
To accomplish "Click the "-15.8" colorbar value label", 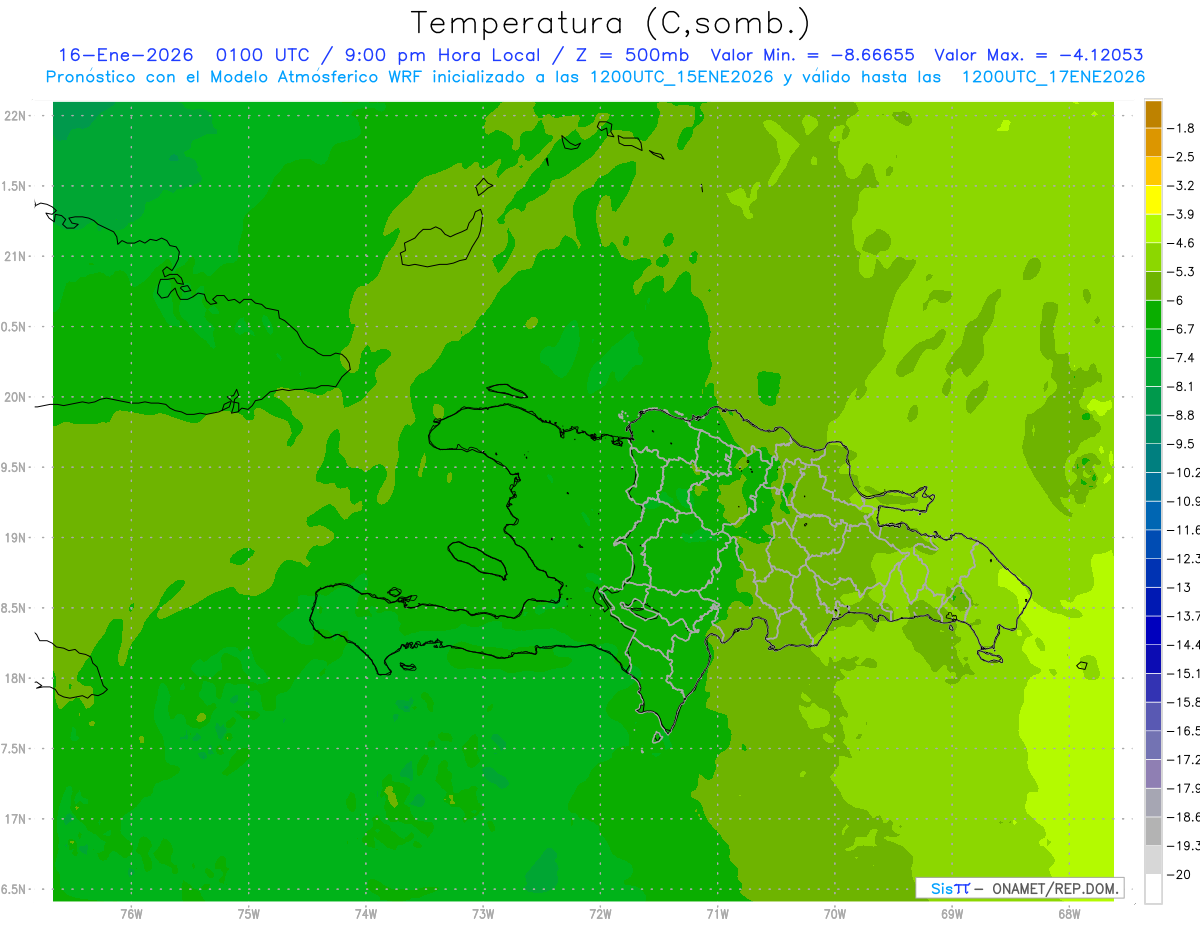I will pos(1184,702).
